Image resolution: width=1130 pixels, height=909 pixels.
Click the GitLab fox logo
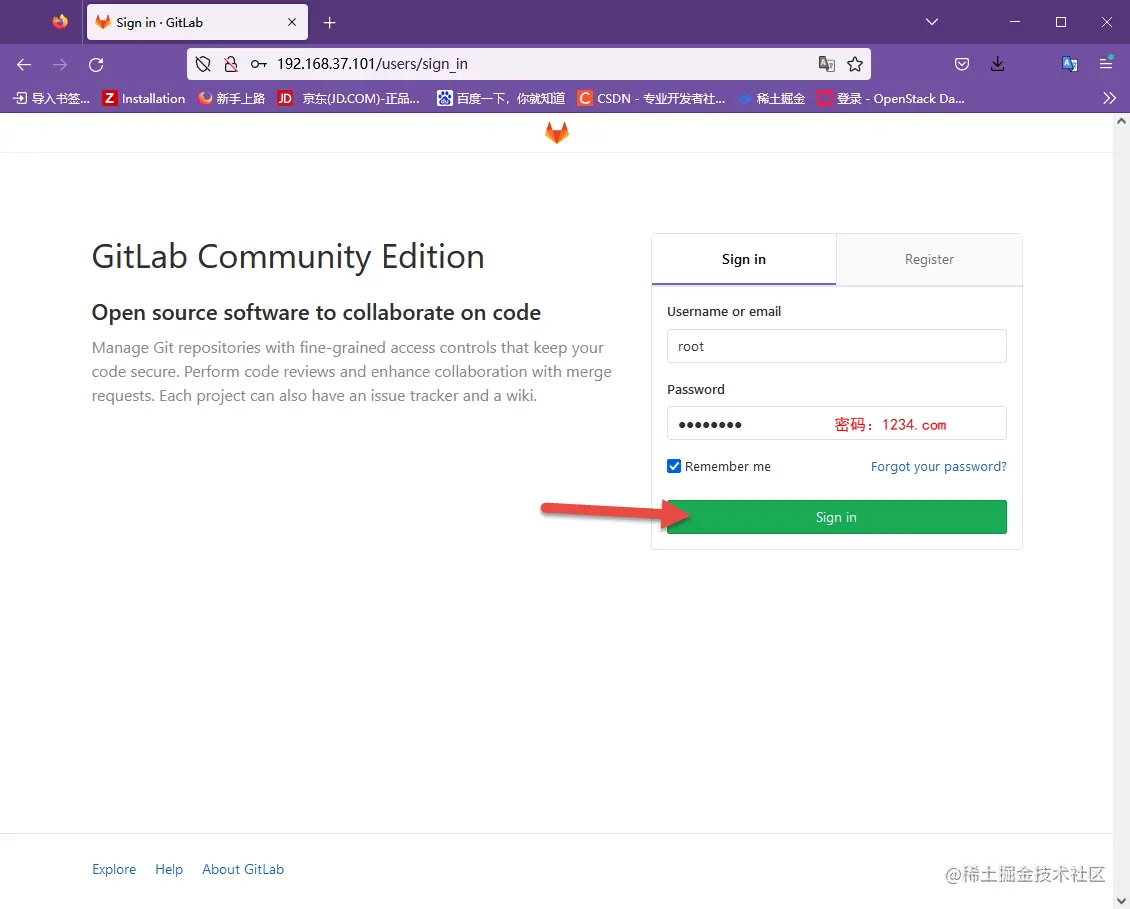point(556,133)
